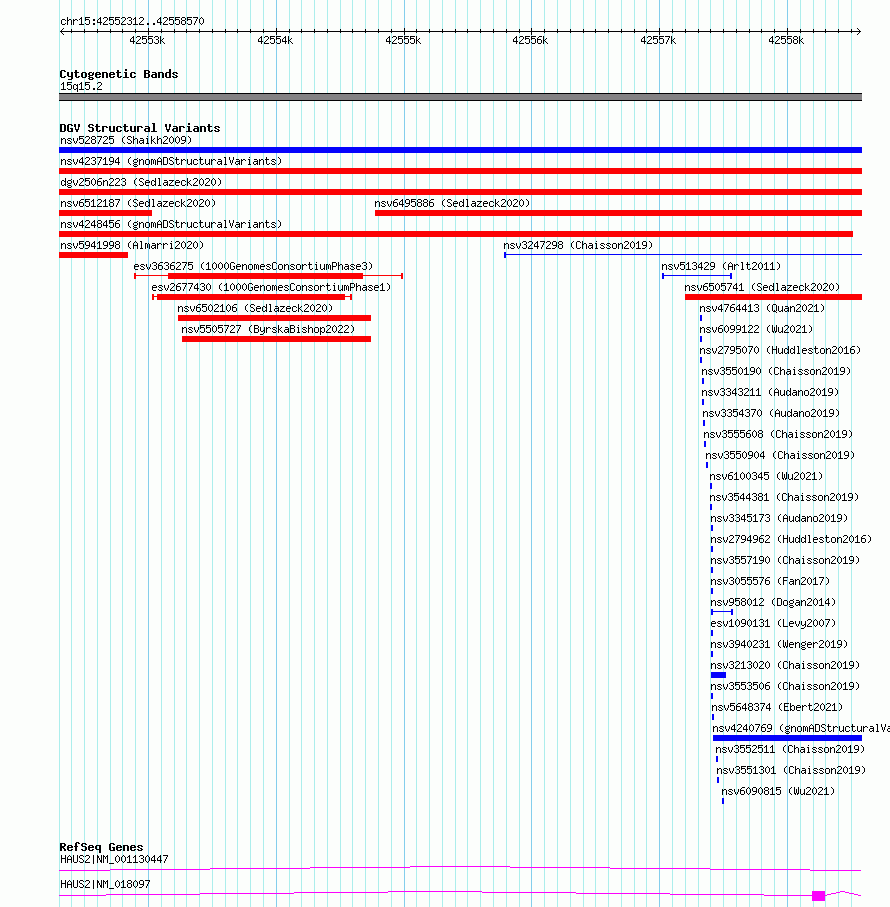Click the 42554k ruler position

coord(275,40)
